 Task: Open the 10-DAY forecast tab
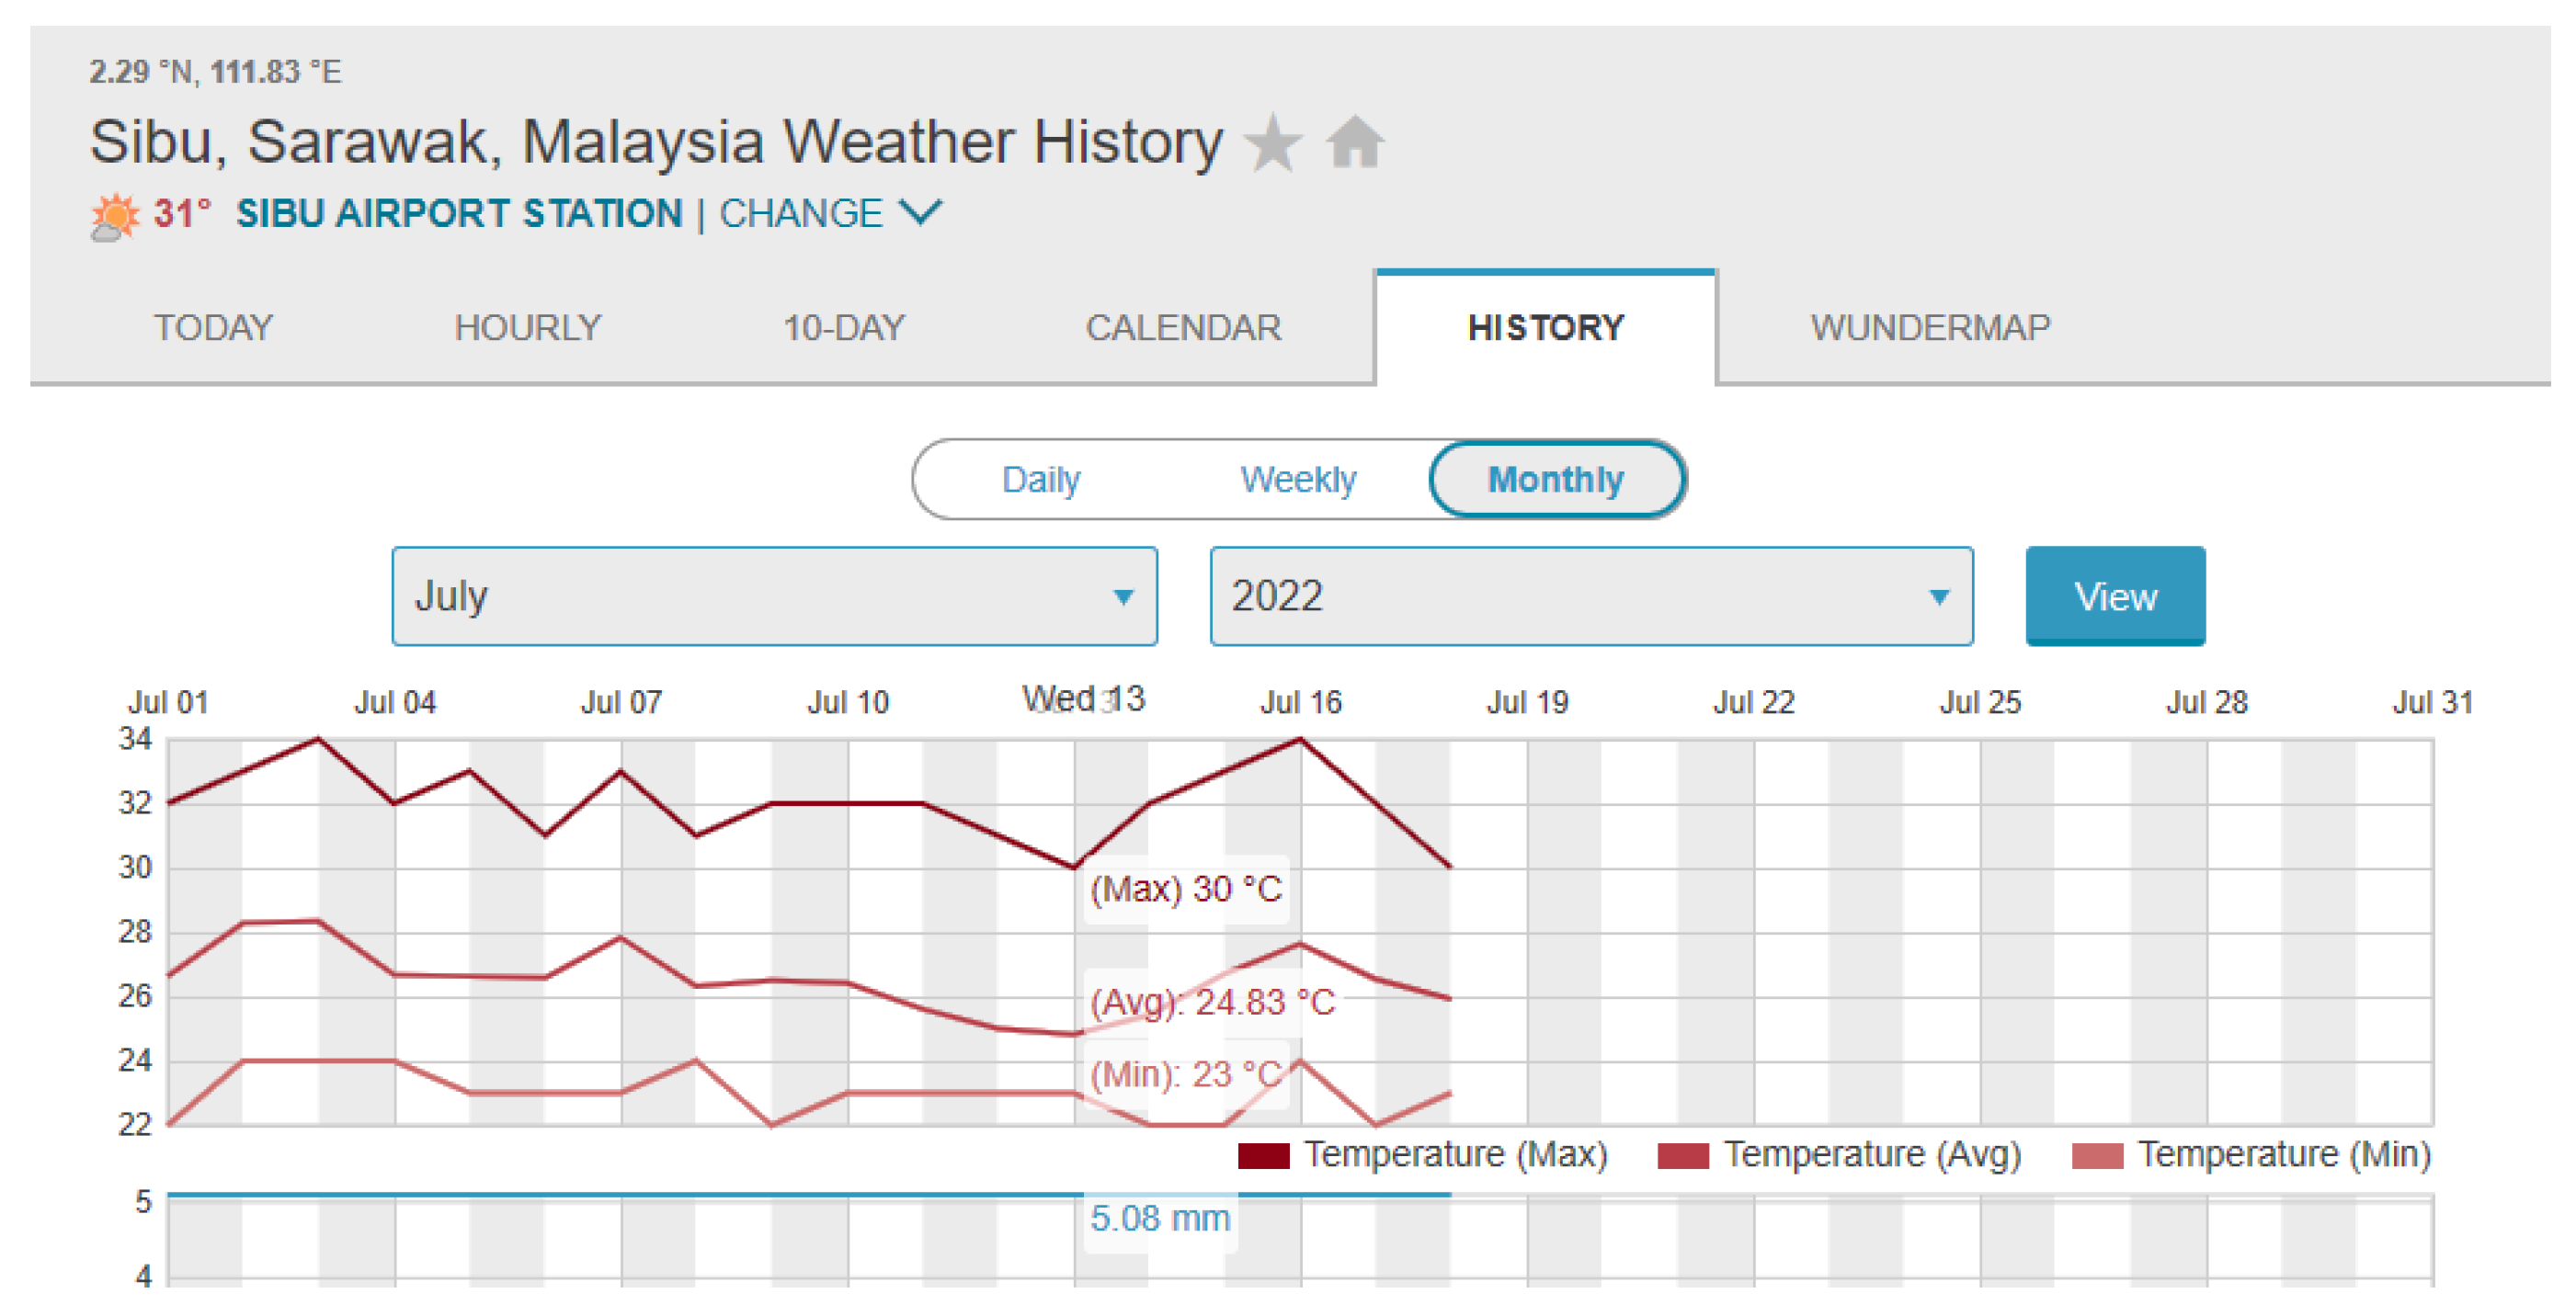coord(843,328)
